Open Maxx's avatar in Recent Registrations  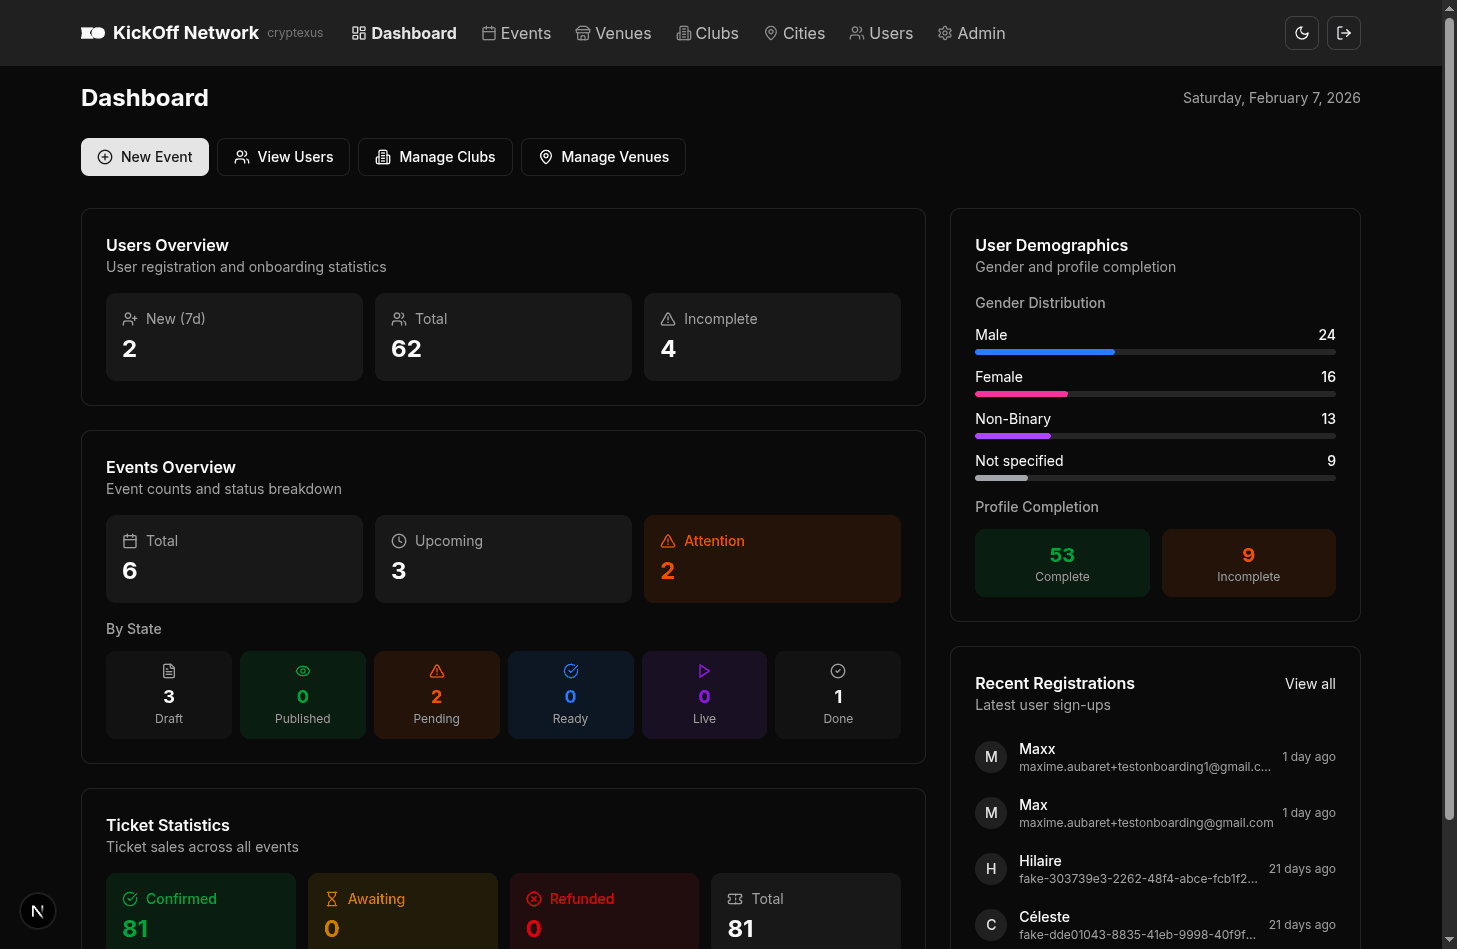pos(991,757)
